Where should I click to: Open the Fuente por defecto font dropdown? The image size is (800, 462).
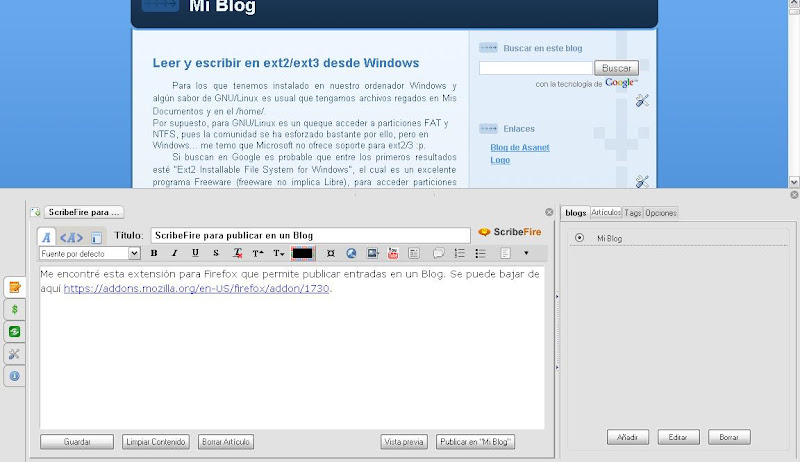(89, 253)
